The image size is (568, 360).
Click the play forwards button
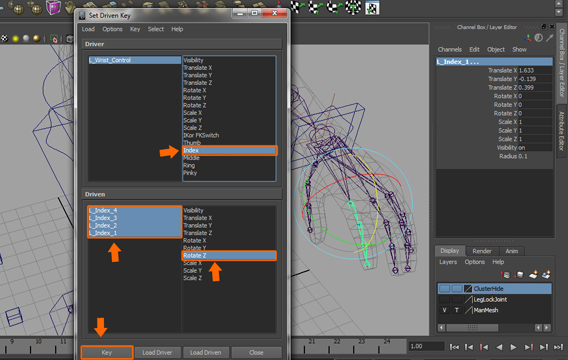pos(513,347)
